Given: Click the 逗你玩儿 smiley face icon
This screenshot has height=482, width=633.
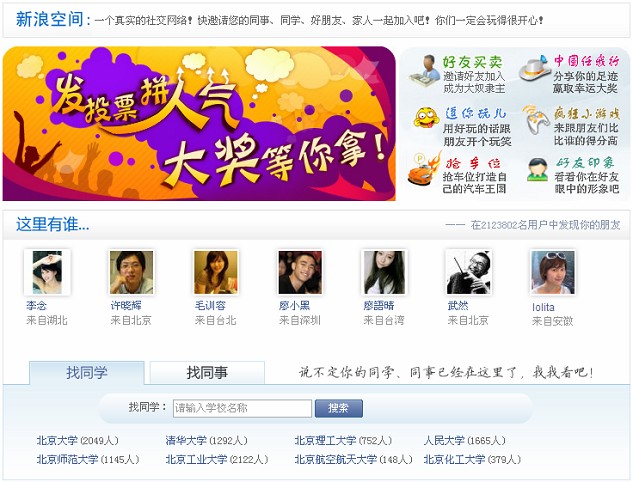Looking at the screenshot, I should pos(426,118).
